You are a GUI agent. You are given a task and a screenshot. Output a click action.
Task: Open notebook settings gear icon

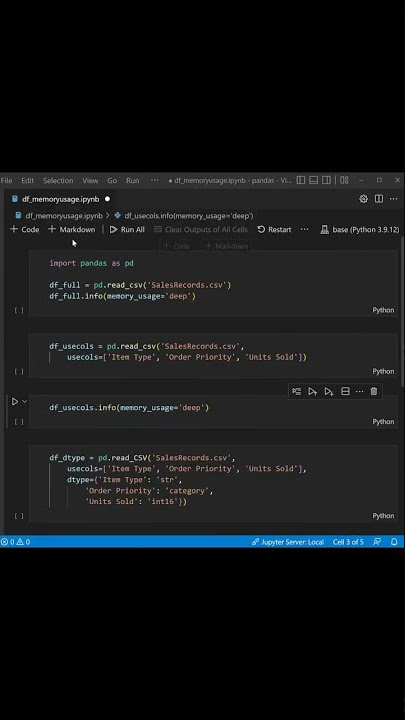click(x=363, y=199)
